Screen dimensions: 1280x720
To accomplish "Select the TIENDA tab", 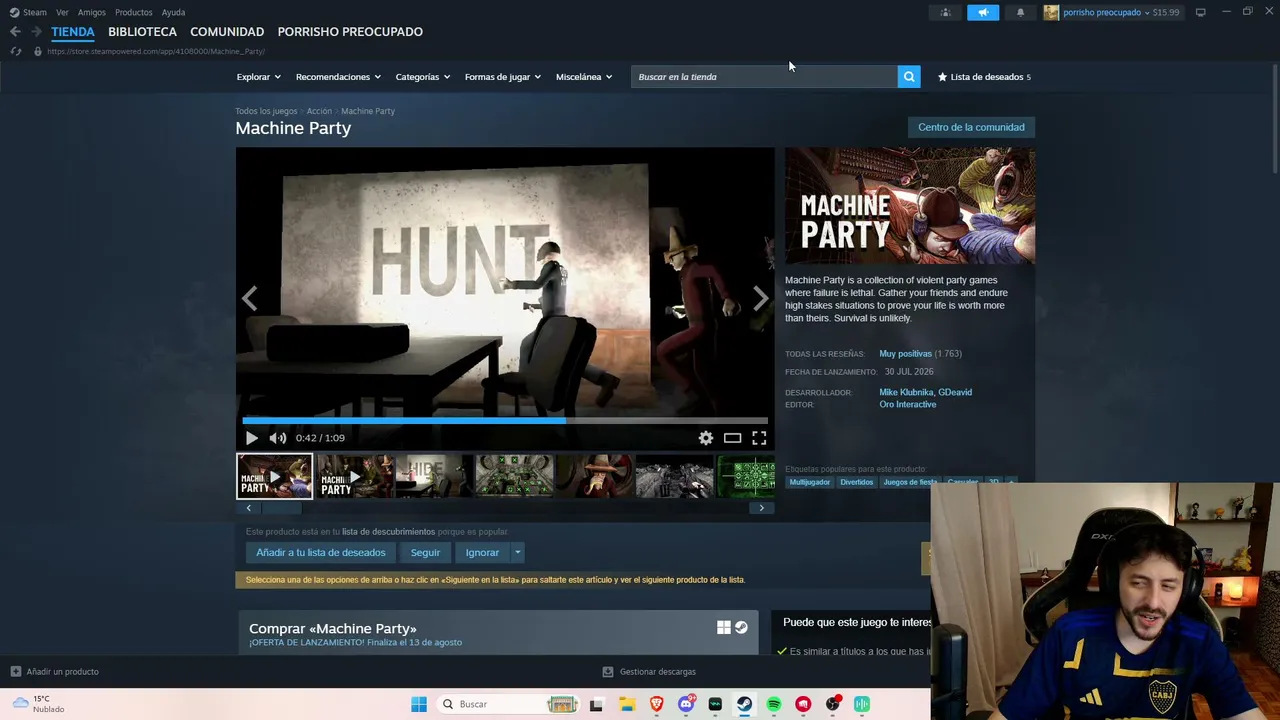I will point(73,32).
